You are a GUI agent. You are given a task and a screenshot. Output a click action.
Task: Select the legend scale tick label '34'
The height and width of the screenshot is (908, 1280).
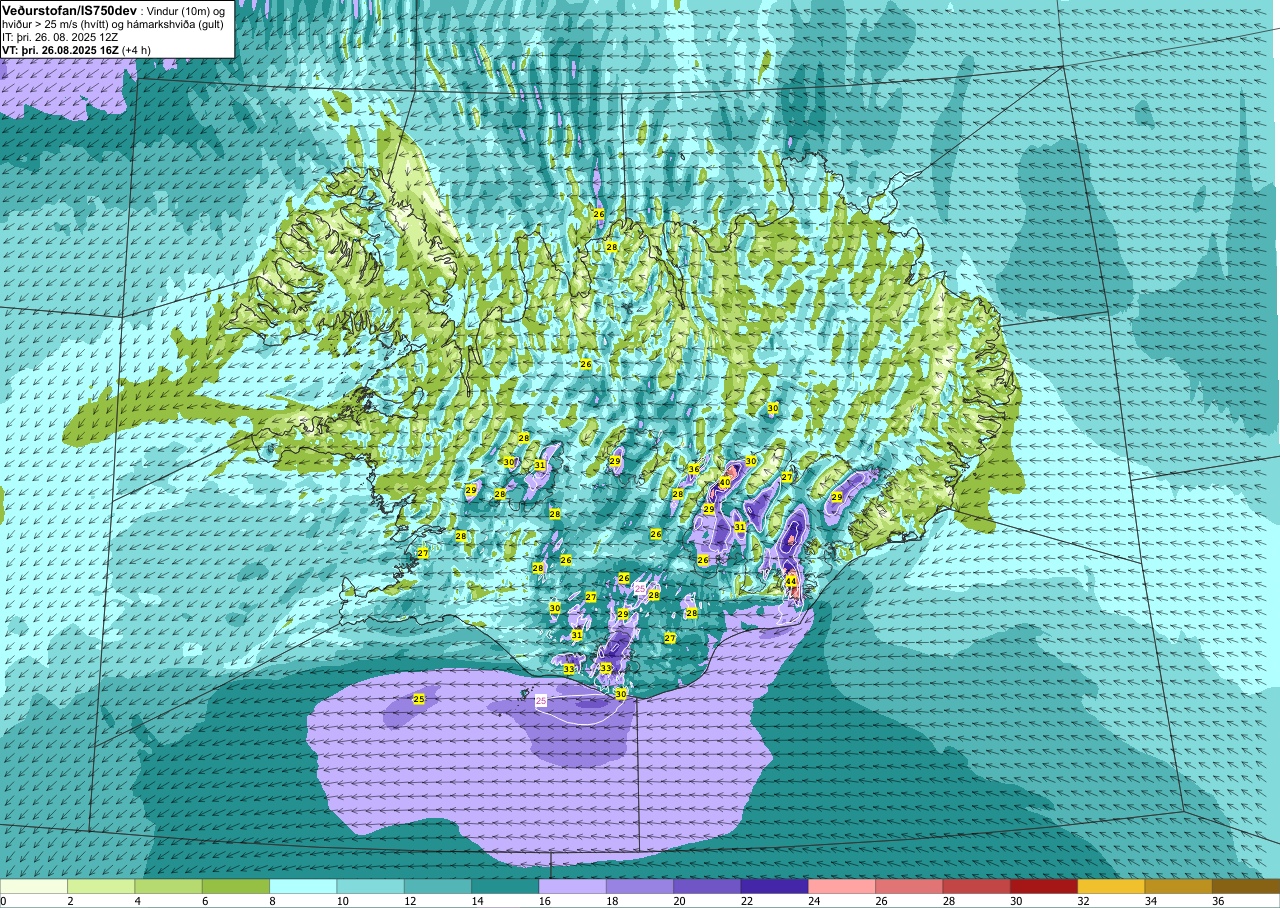[1151, 901]
